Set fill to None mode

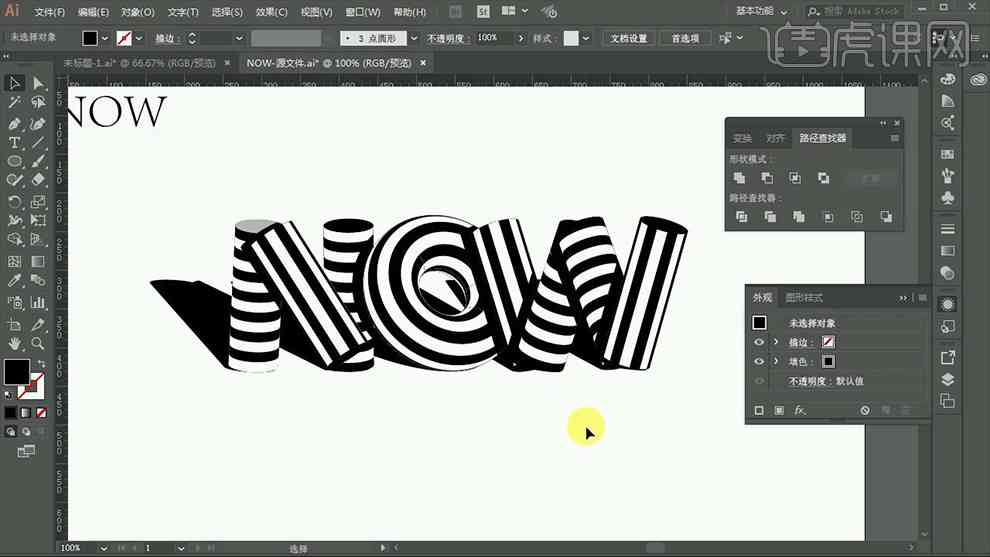pyautogui.click(x=42, y=412)
